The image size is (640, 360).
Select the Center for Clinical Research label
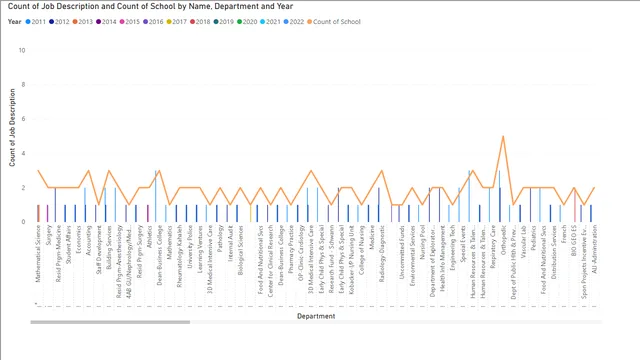270,261
